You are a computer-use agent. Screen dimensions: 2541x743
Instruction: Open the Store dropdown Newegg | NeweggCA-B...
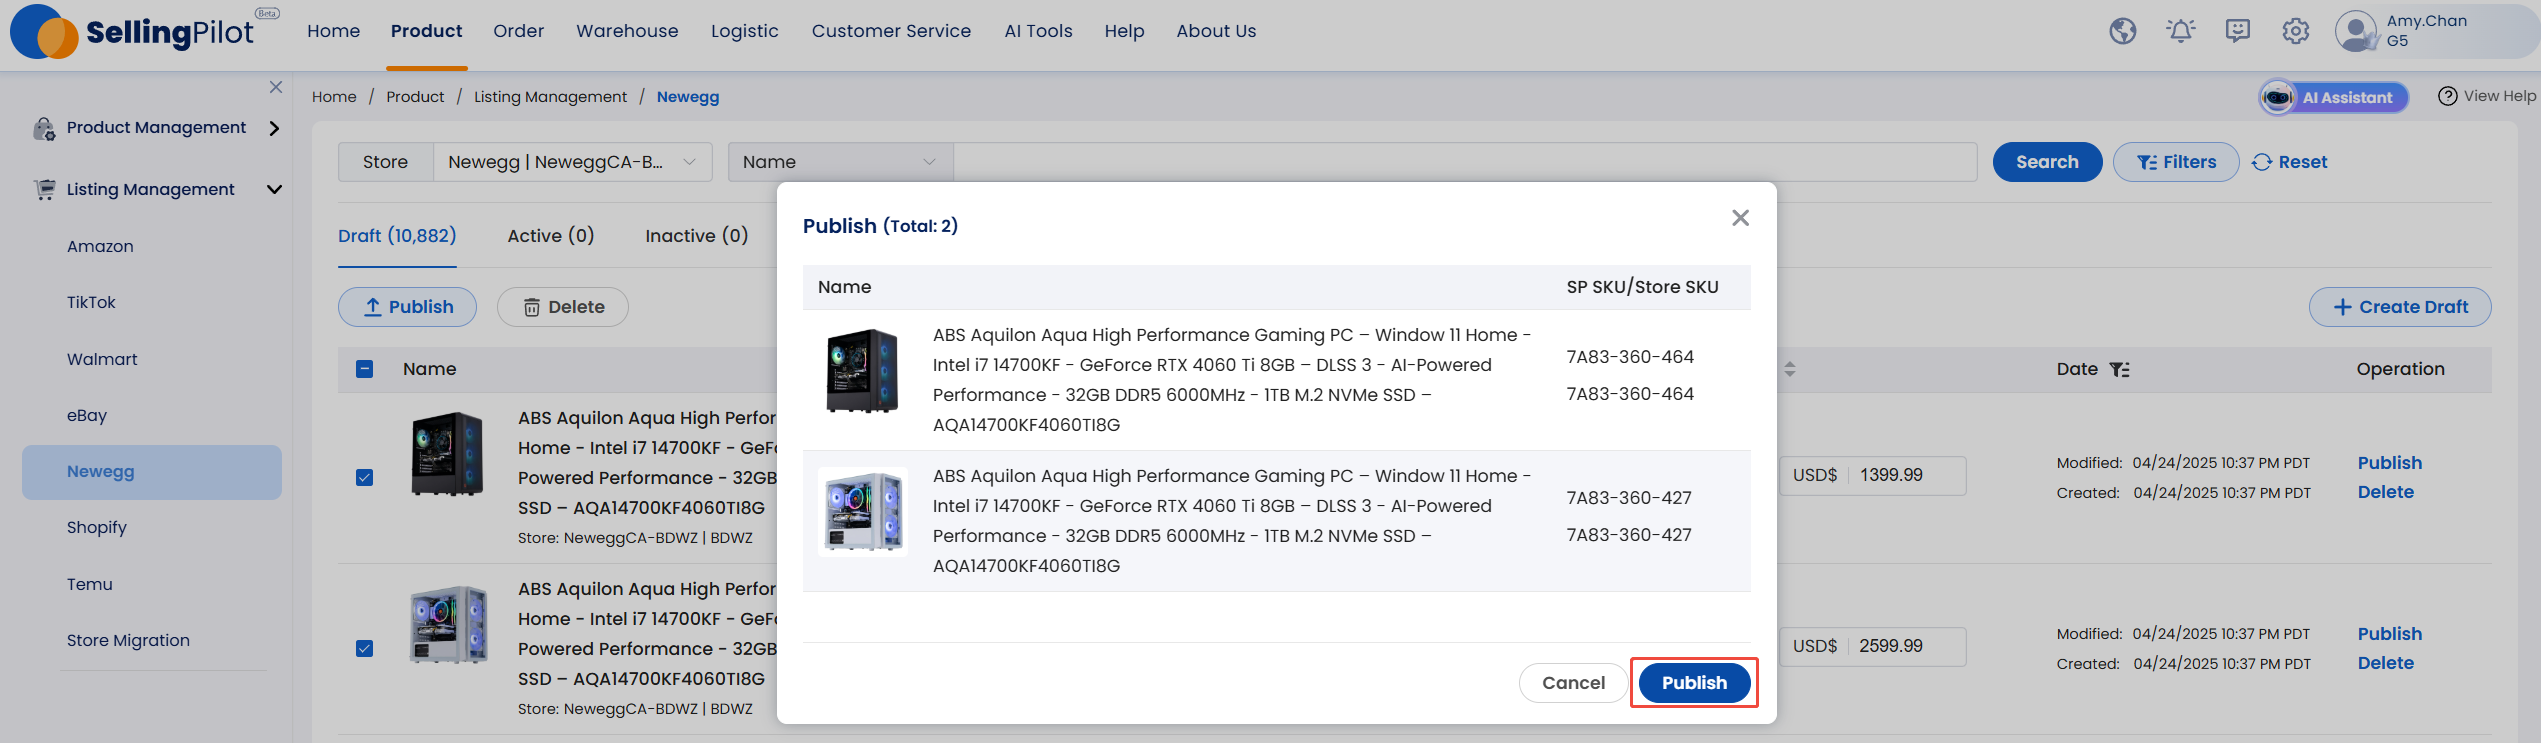[572, 162]
